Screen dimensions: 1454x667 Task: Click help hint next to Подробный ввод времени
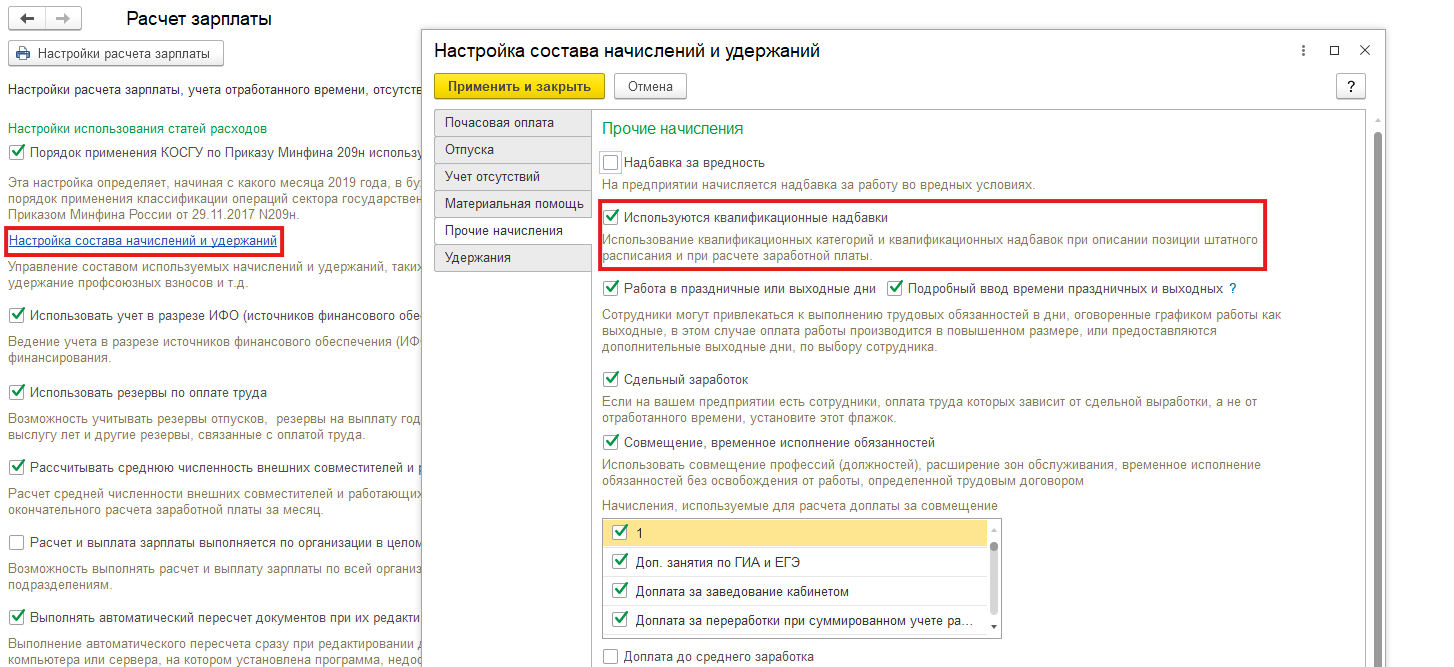tap(1233, 288)
